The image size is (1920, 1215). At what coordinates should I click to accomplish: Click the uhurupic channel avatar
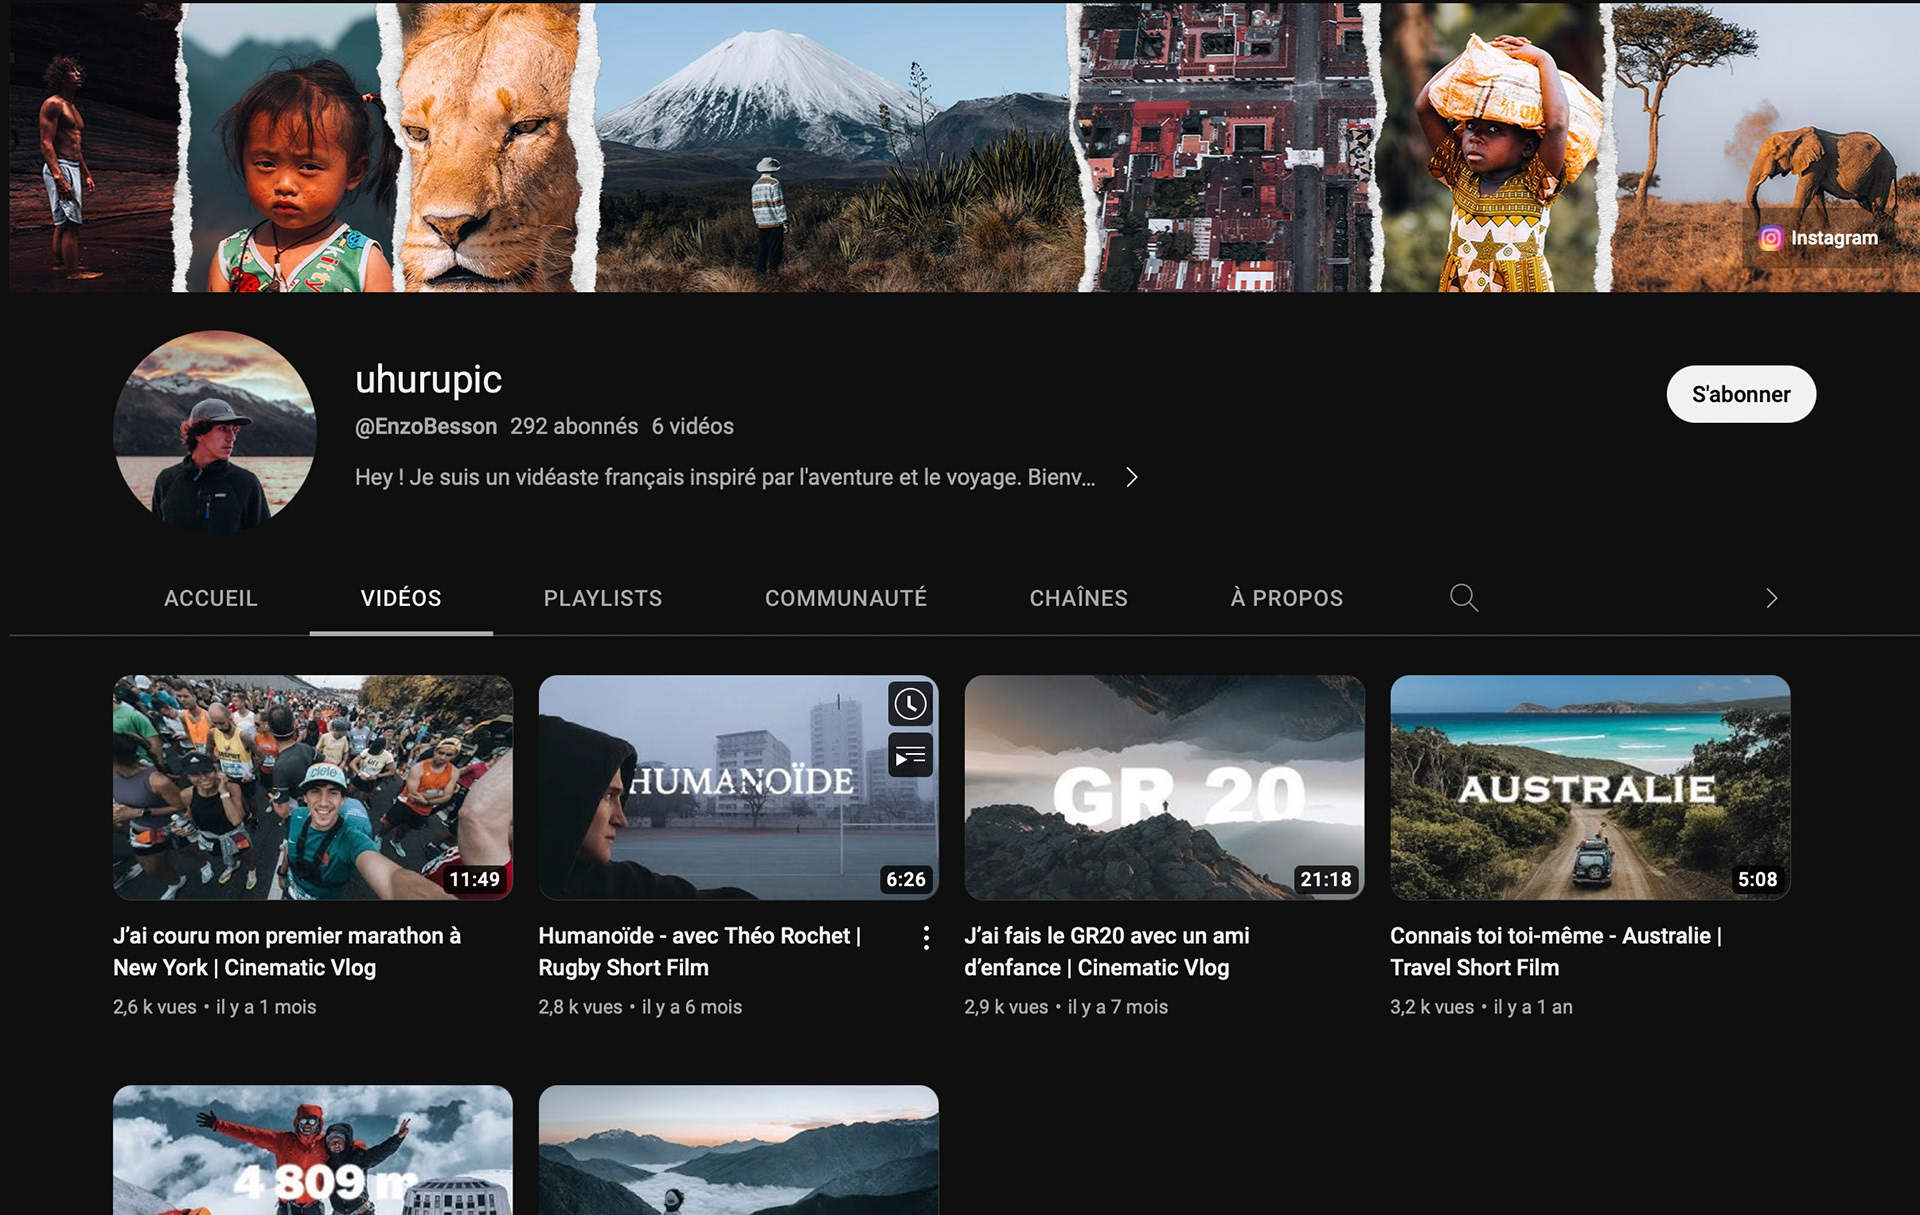click(215, 431)
